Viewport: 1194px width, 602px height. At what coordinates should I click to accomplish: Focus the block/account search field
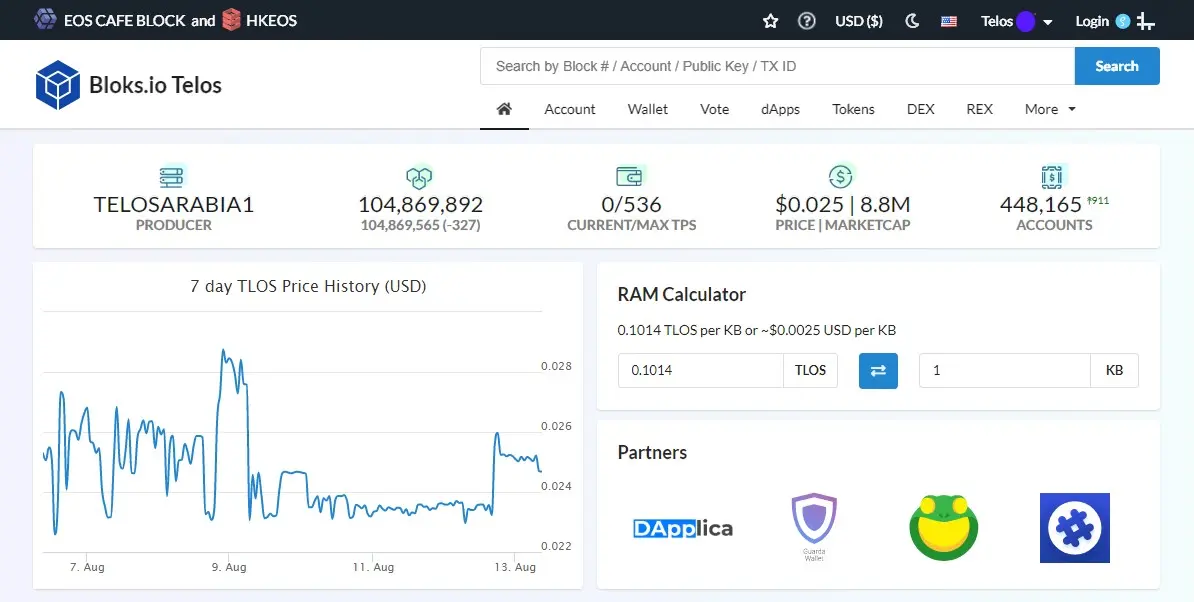(777, 66)
